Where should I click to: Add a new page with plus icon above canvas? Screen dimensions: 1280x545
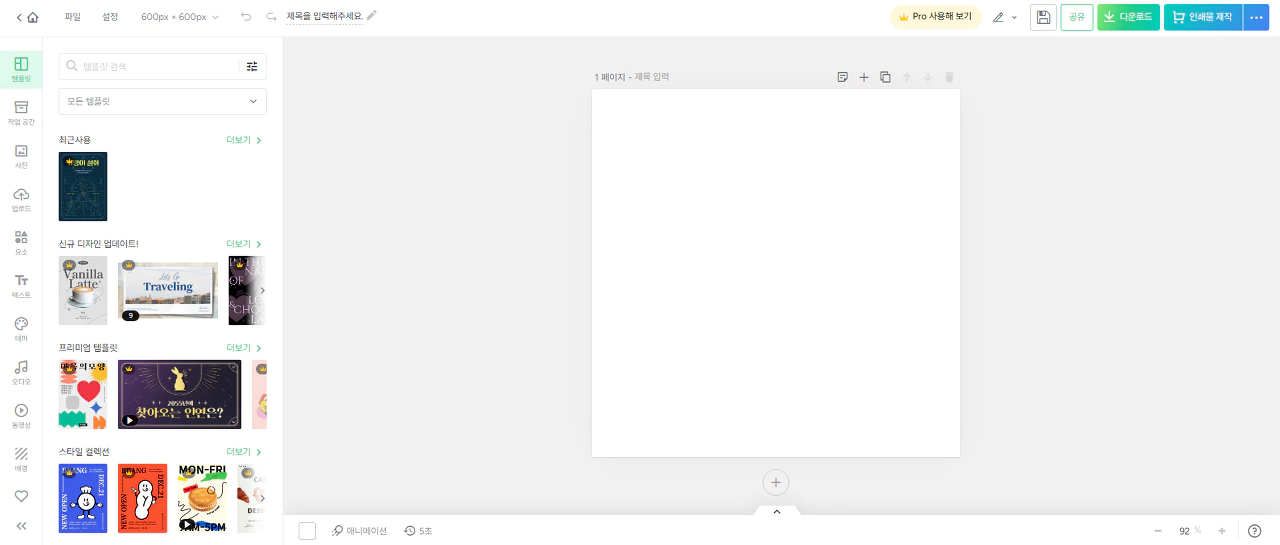pos(864,77)
